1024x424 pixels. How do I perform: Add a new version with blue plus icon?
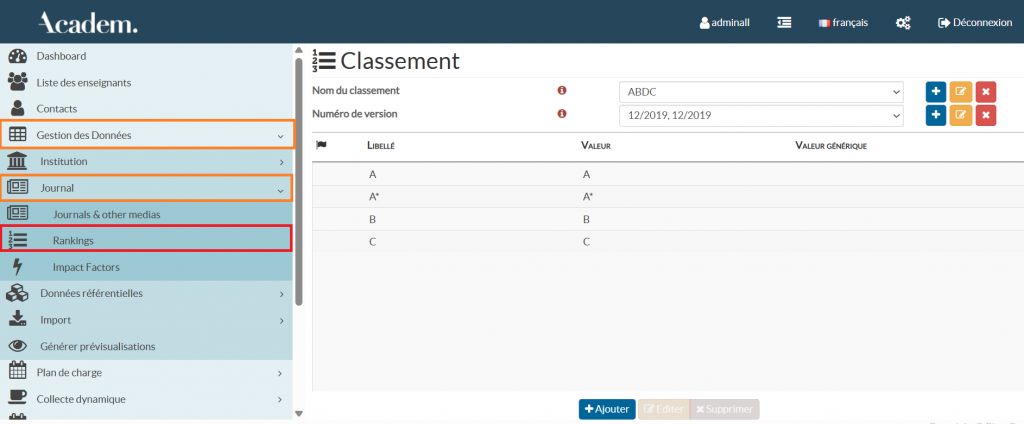pyautogui.click(x=936, y=115)
